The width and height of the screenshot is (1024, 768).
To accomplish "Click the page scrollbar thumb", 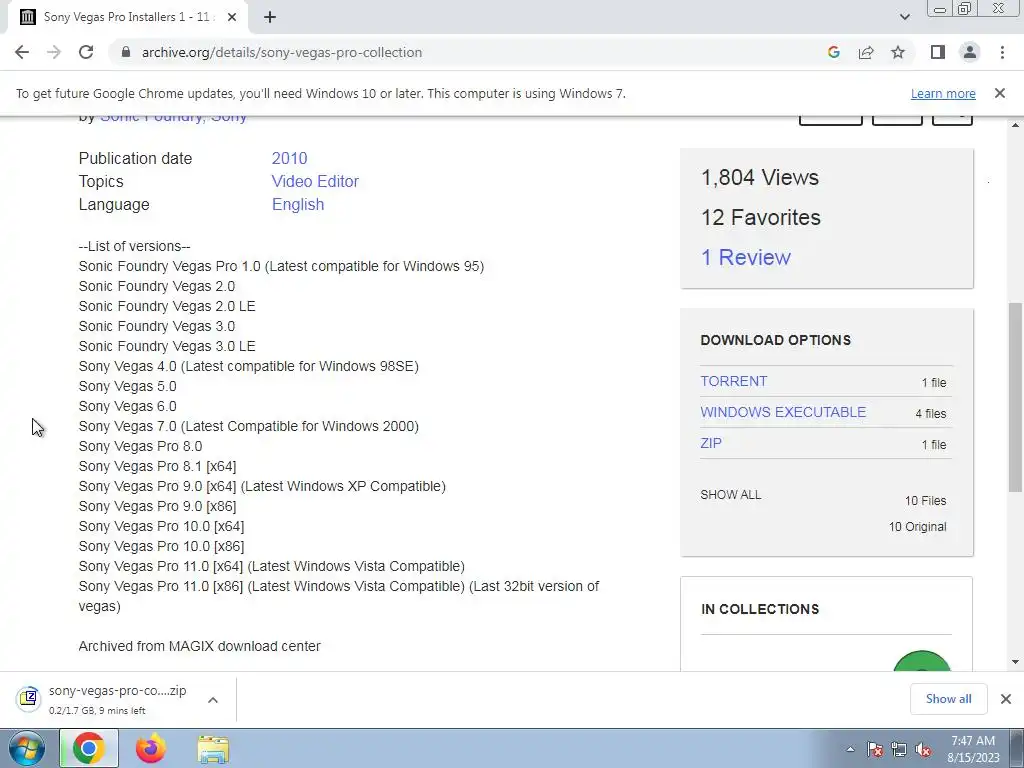I will pyautogui.click(x=1015, y=397).
